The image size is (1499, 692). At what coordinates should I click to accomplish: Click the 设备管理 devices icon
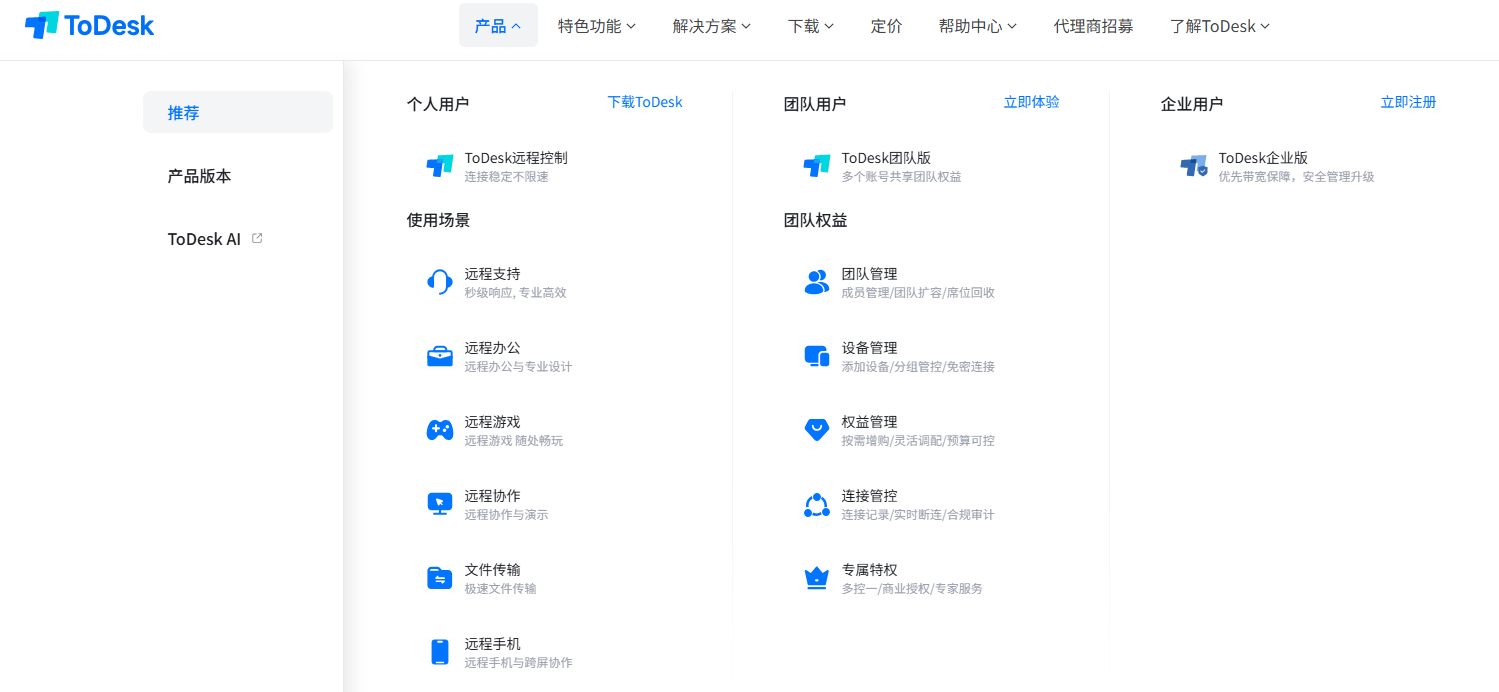point(817,356)
